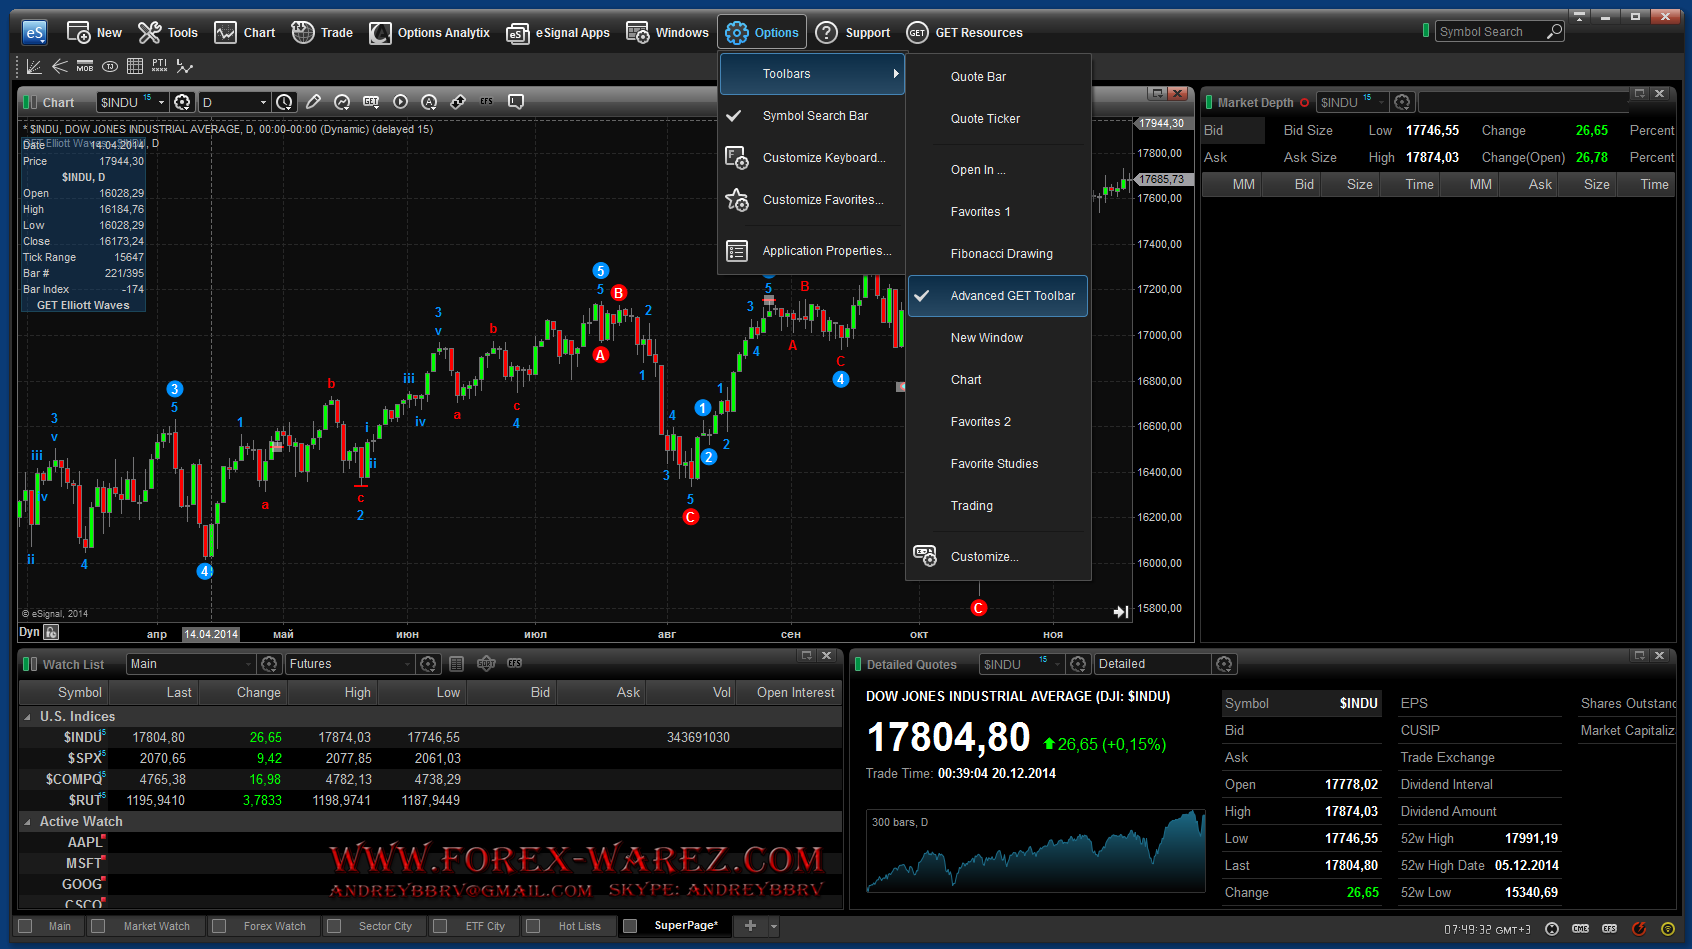This screenshot has height=949, width=1692.
Task: Tick the checkbox on Forex Watch tab
Action: click(x=219, y=926)
